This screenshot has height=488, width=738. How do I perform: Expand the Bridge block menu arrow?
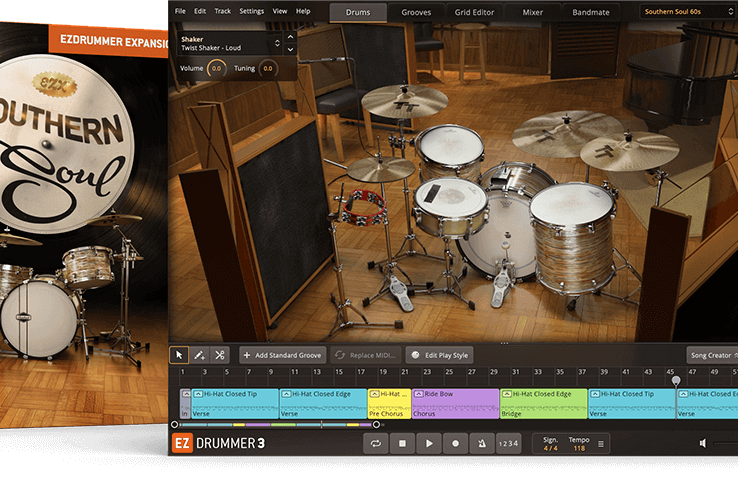[x=506, y=394]
